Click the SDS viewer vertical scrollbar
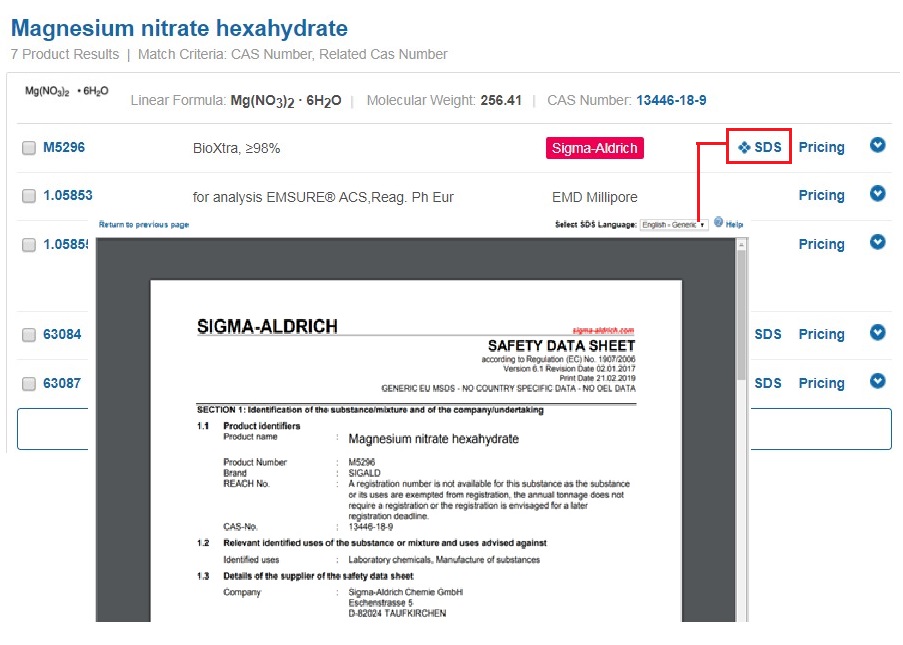This screenshot has width=903, height=645. tap(741, 314)
